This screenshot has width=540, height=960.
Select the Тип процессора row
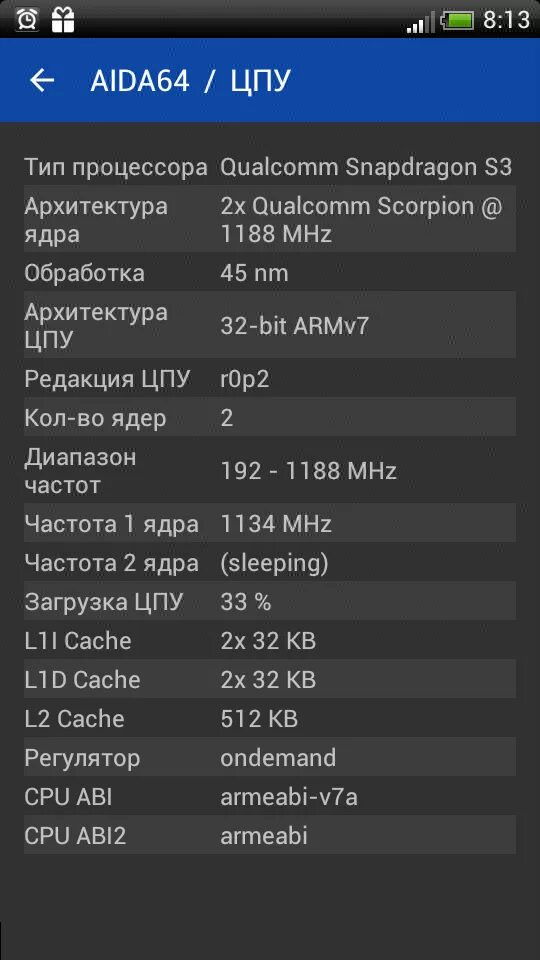coord(269,167)
